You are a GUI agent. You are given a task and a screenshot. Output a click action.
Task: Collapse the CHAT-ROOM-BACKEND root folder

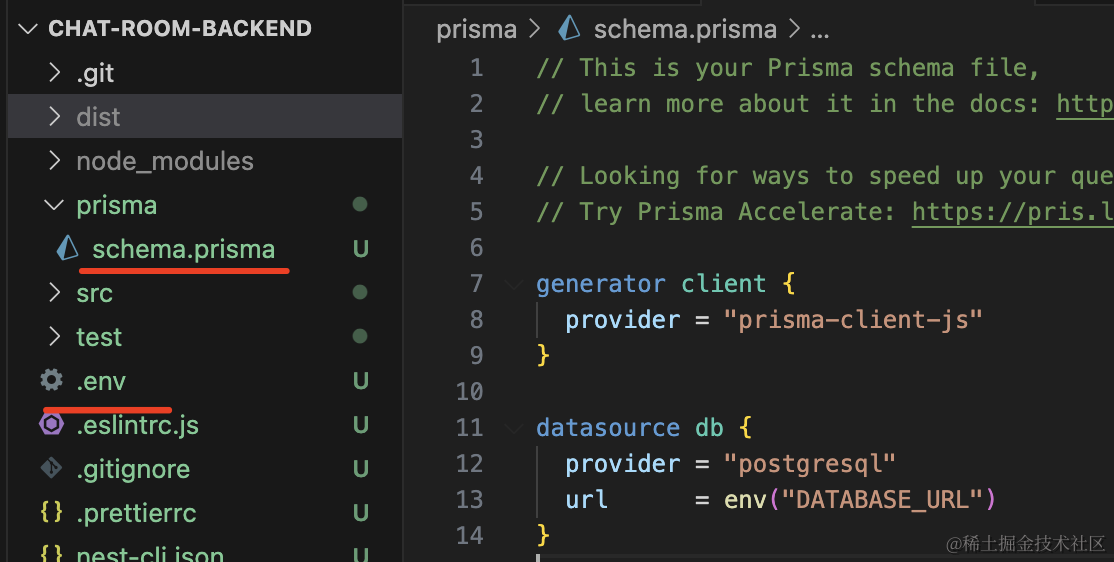[29, 29]
